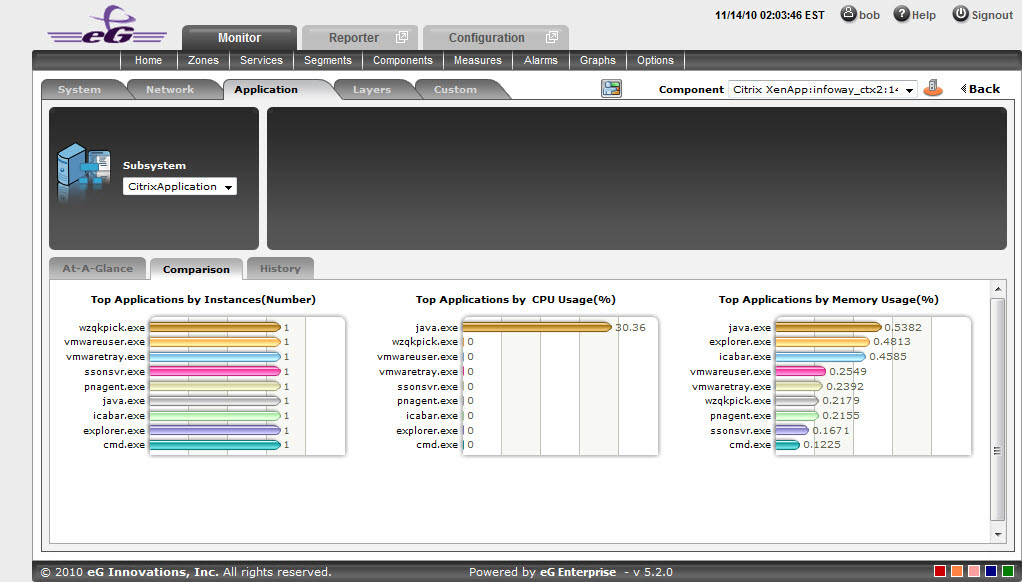Open the Graphs menu
This screenshot has width=1022, height=582.
point(598,60)
